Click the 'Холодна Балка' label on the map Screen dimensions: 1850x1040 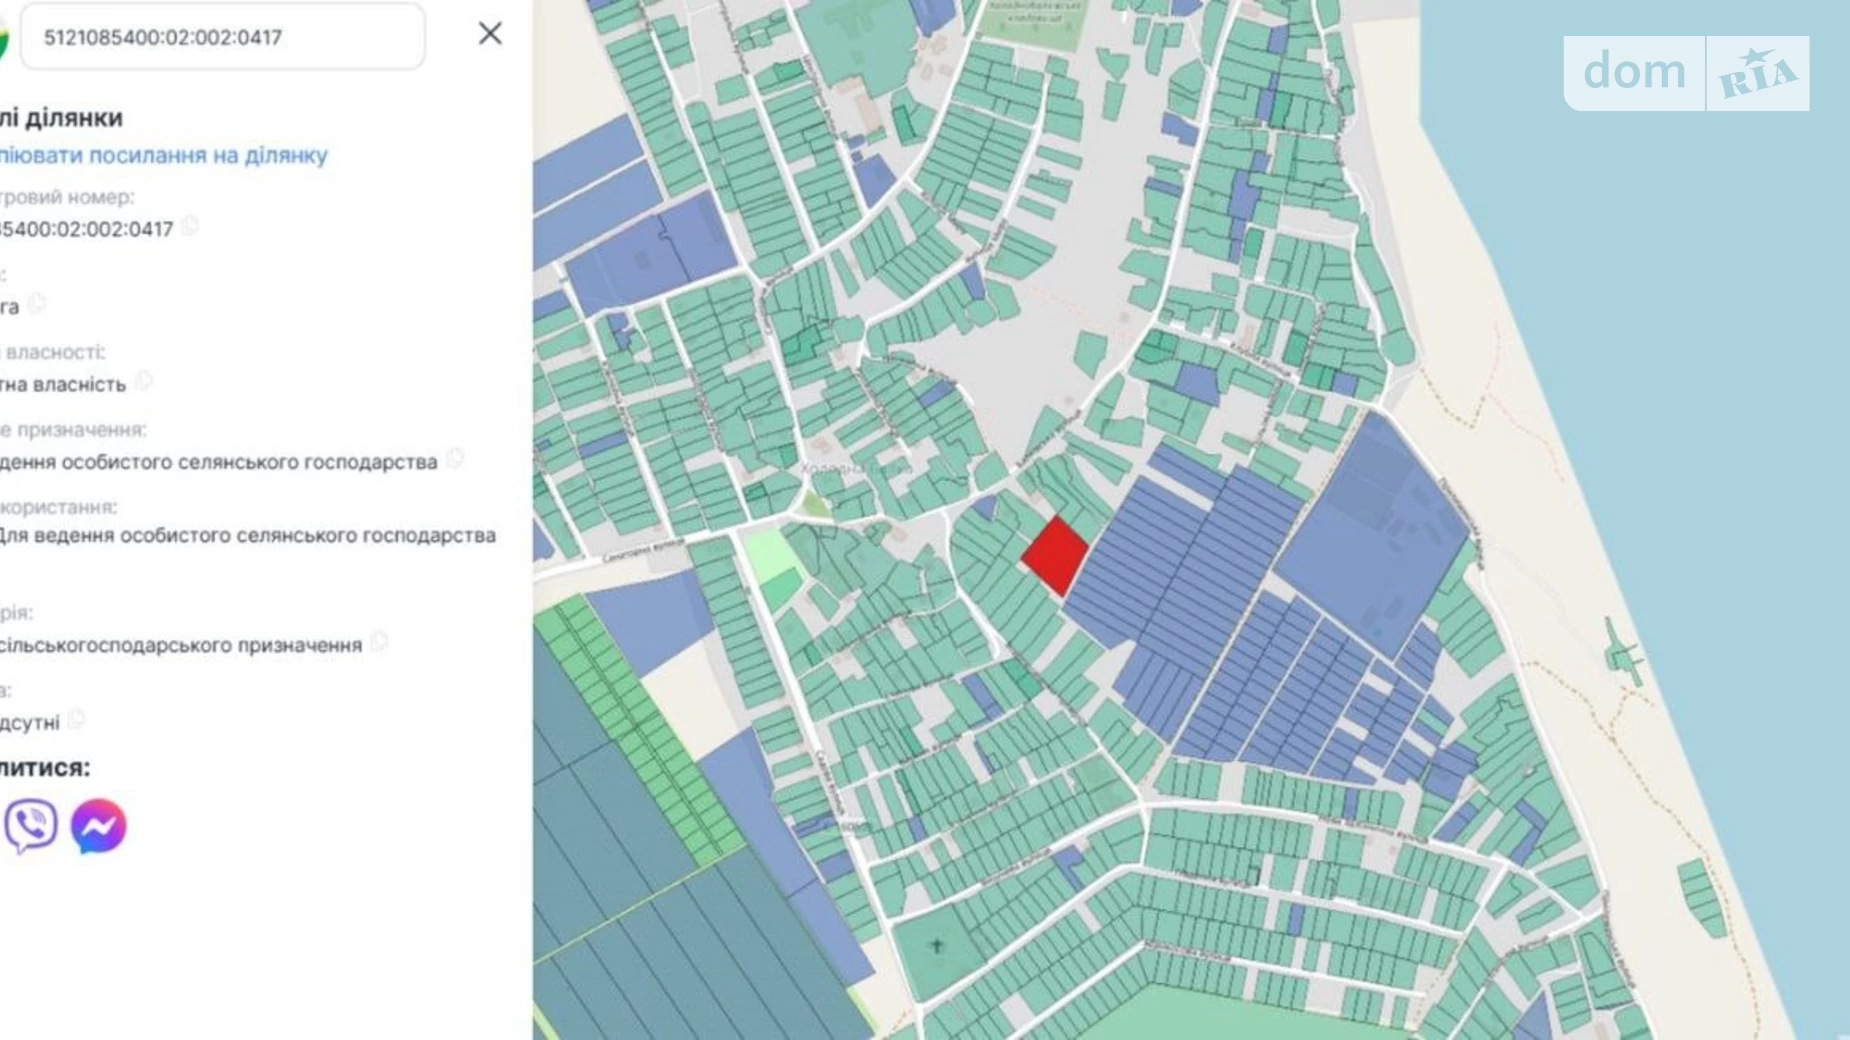853,468
